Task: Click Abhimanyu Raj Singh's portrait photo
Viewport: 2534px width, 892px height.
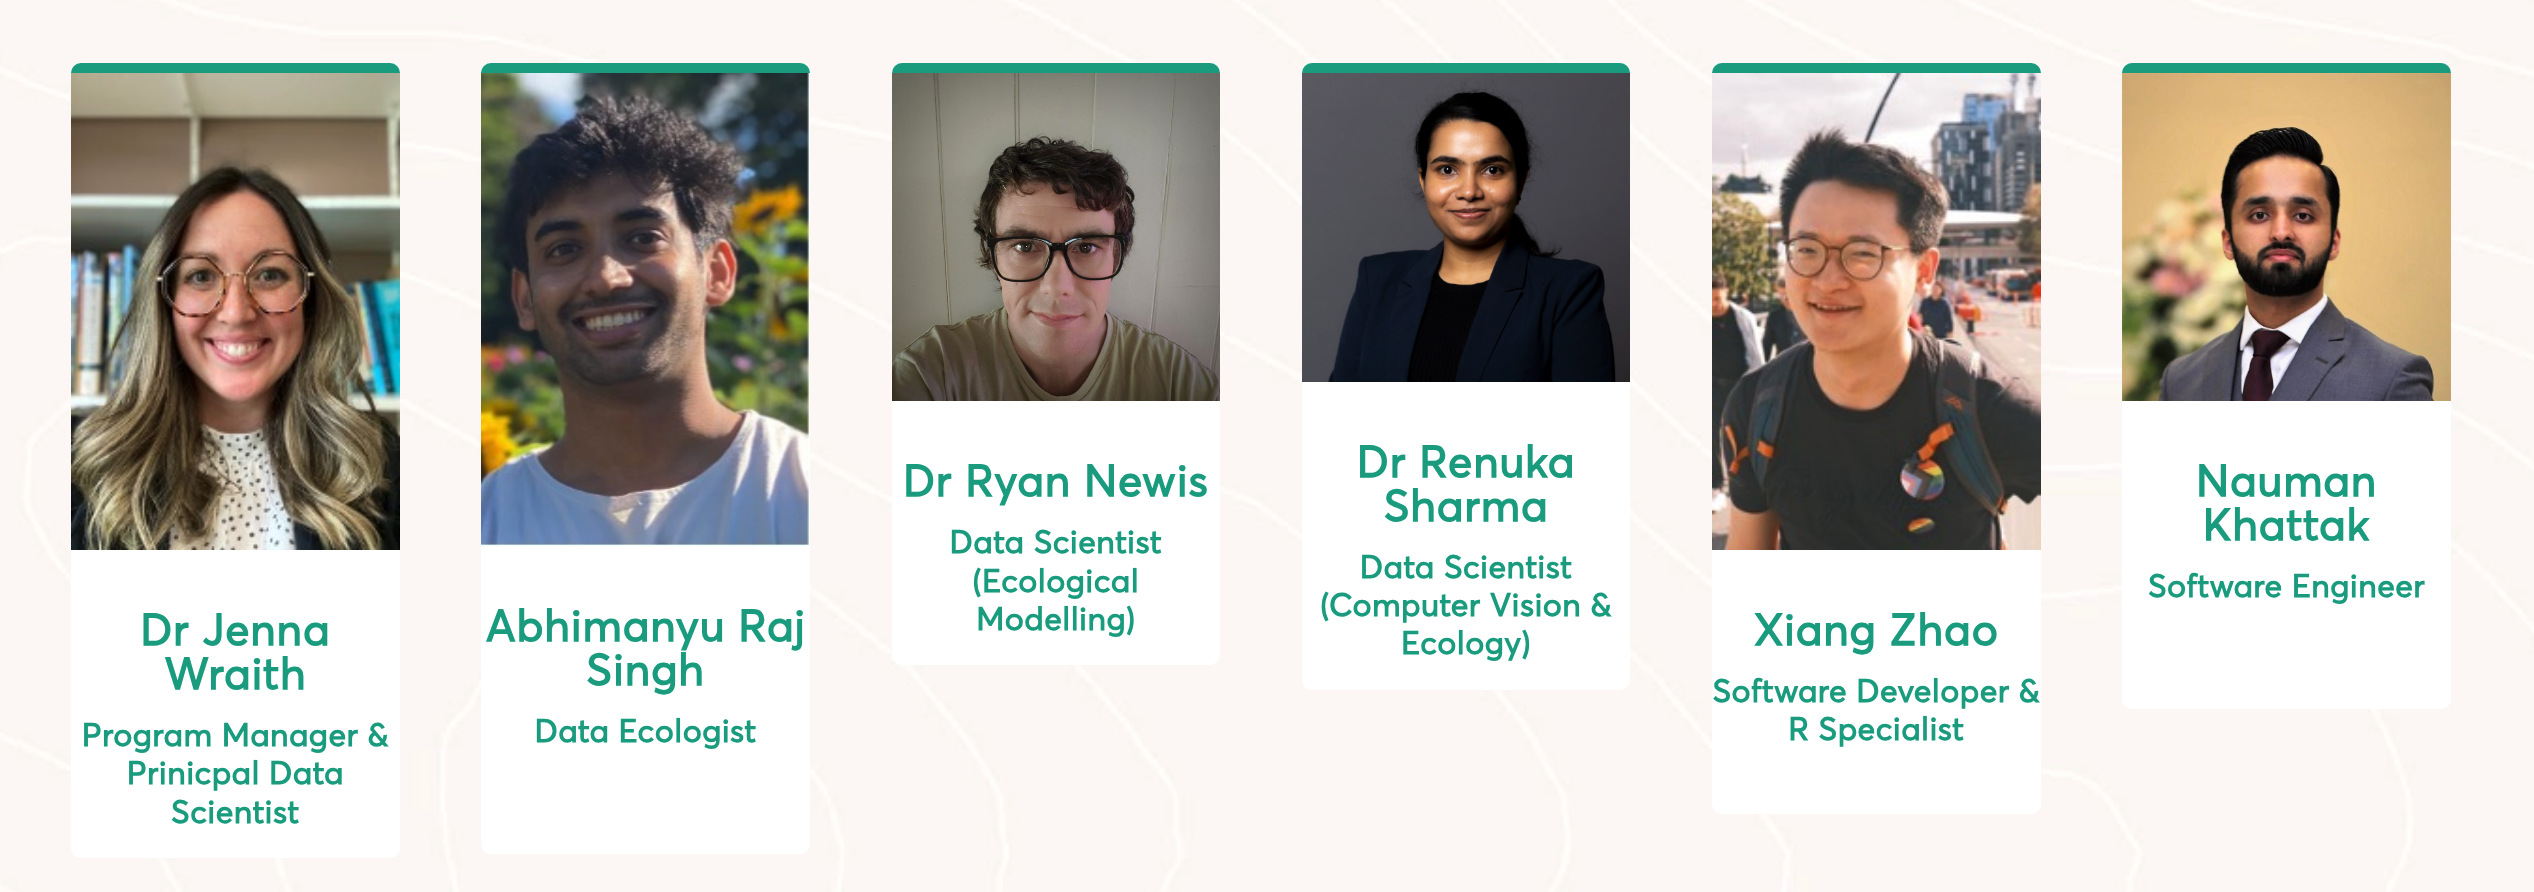Action: [x=645, y=309]
